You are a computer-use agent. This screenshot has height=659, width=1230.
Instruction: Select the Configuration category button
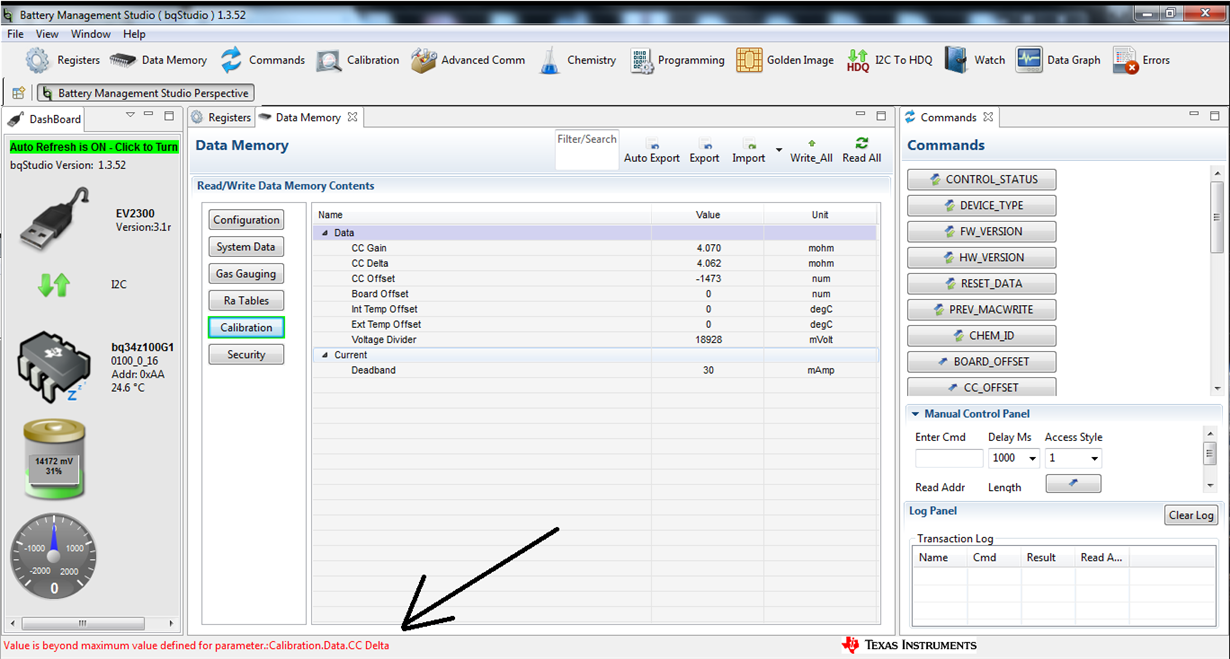pyautogui.click(x=246, y=220)
